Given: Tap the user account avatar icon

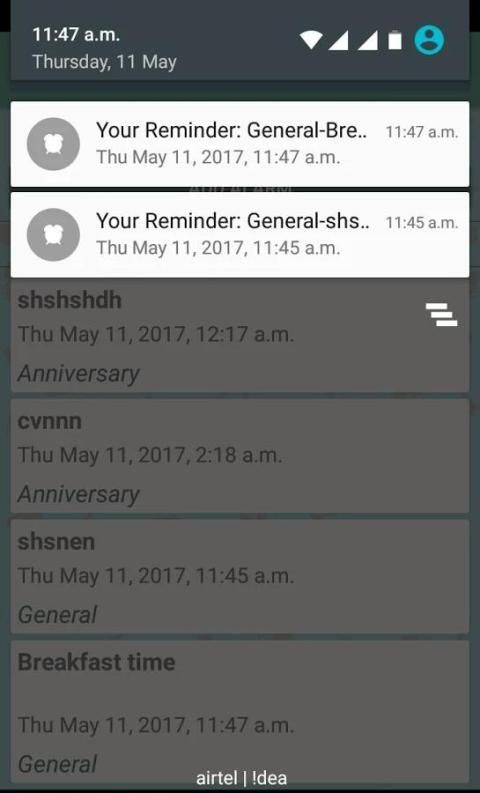Looking at the screenshot, I should pyautogui.click(x=429, y=40).
